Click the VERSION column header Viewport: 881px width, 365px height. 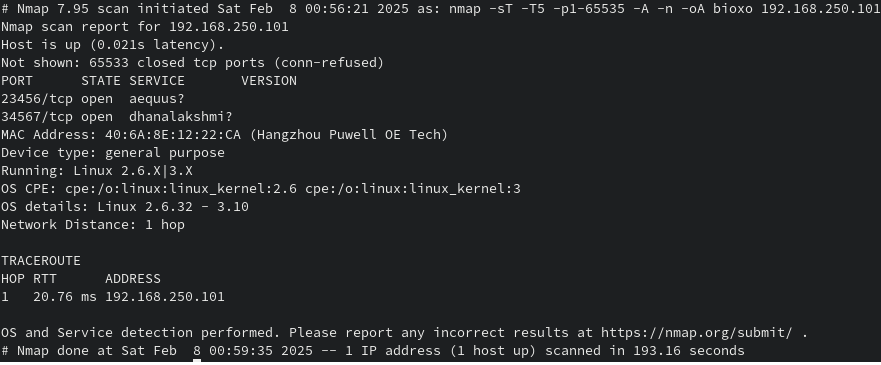[269, 81]
